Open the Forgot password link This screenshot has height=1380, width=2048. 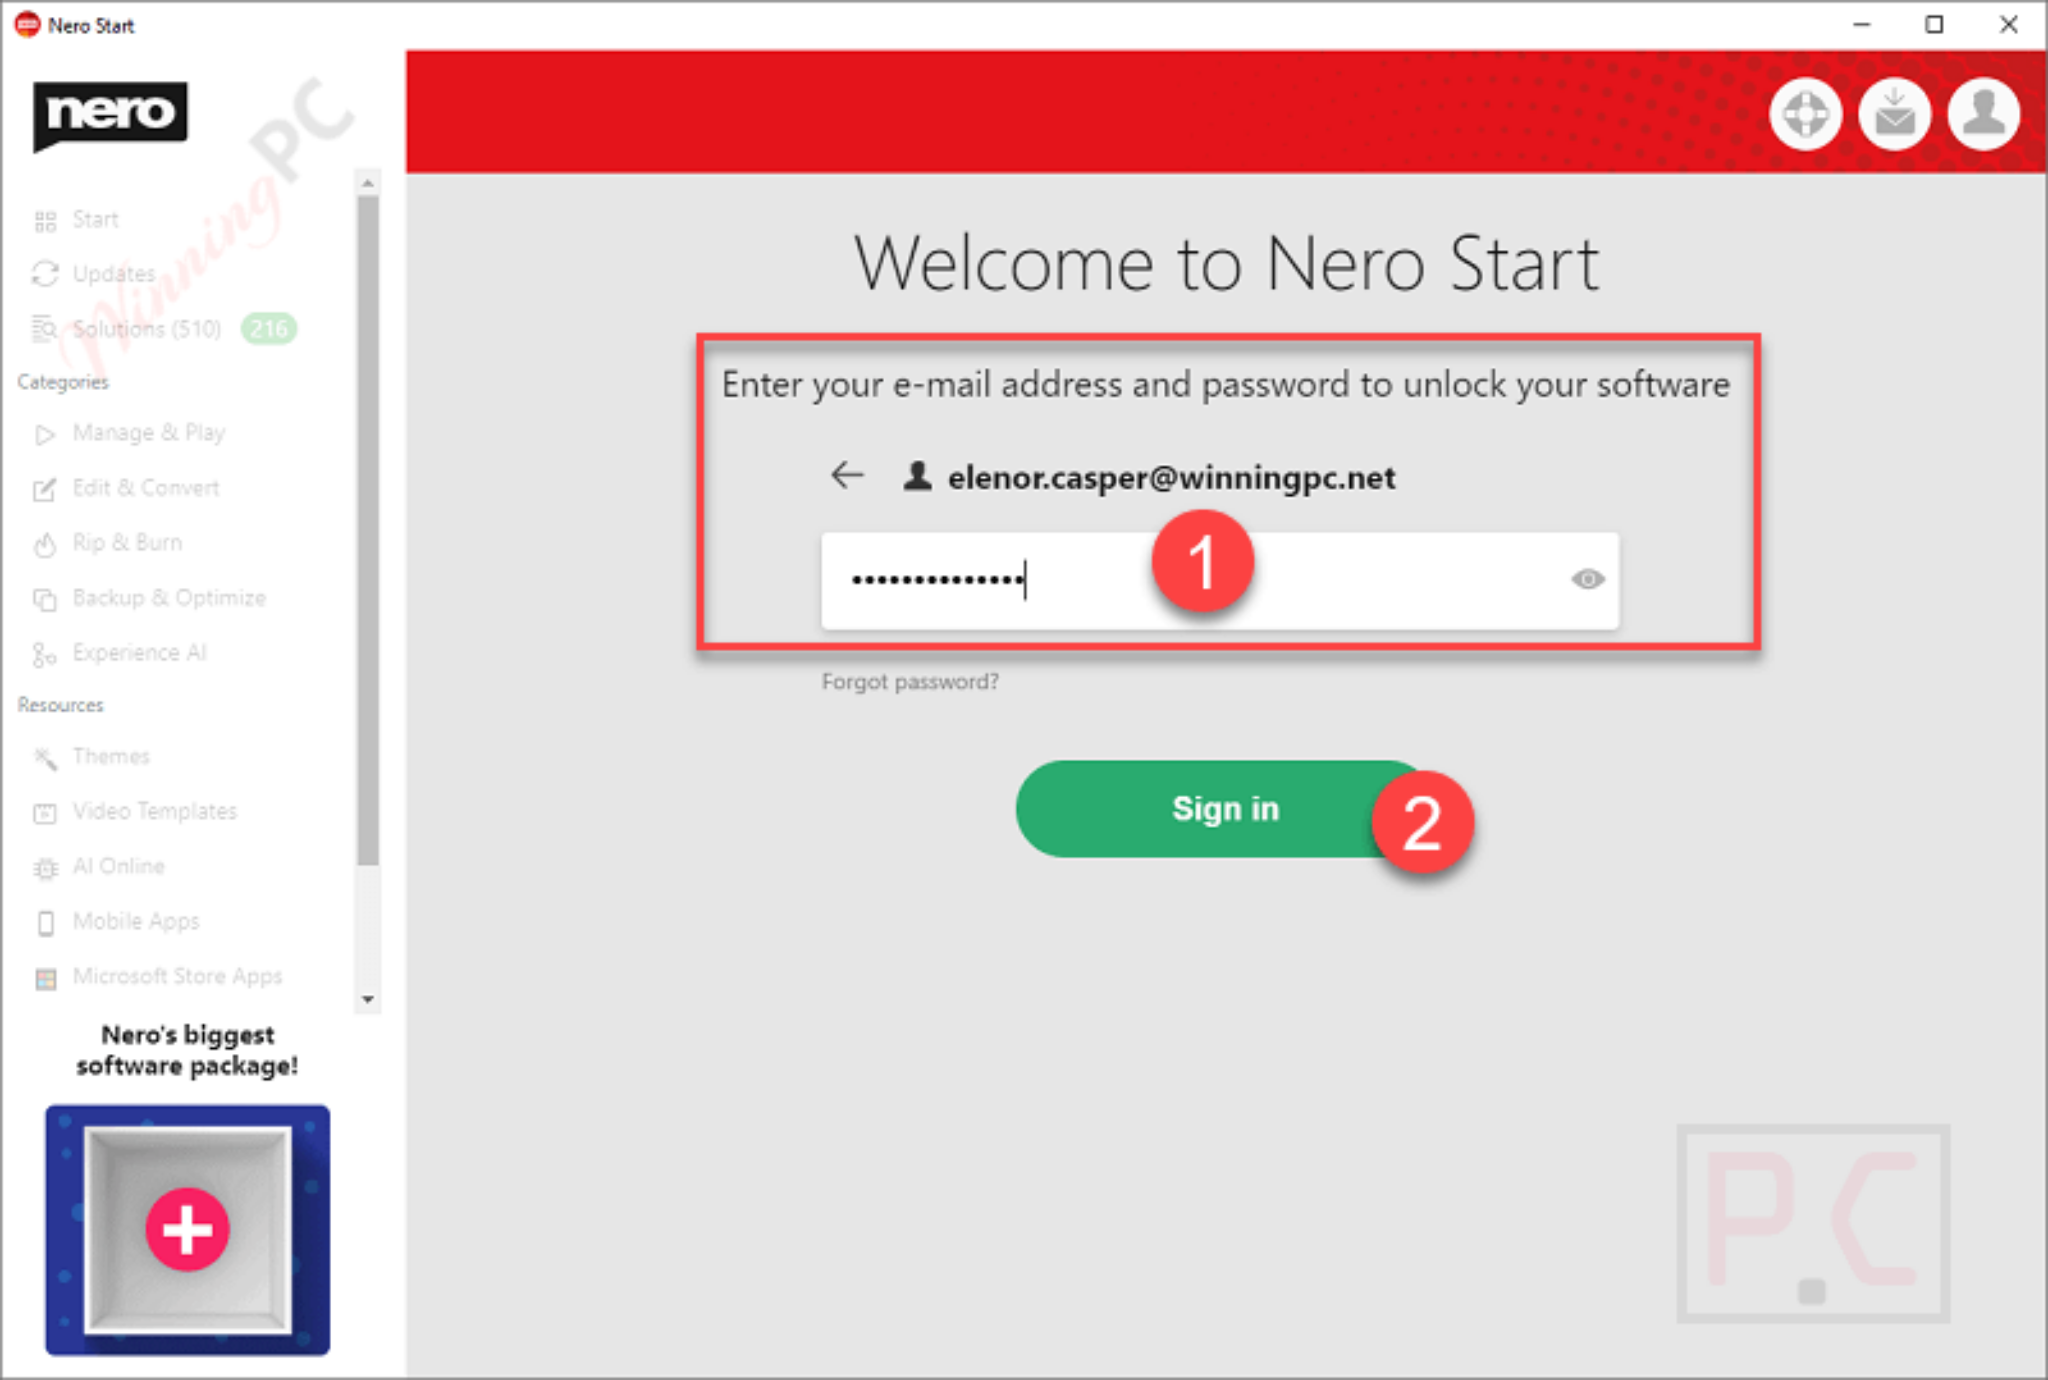tap(909, 681)
